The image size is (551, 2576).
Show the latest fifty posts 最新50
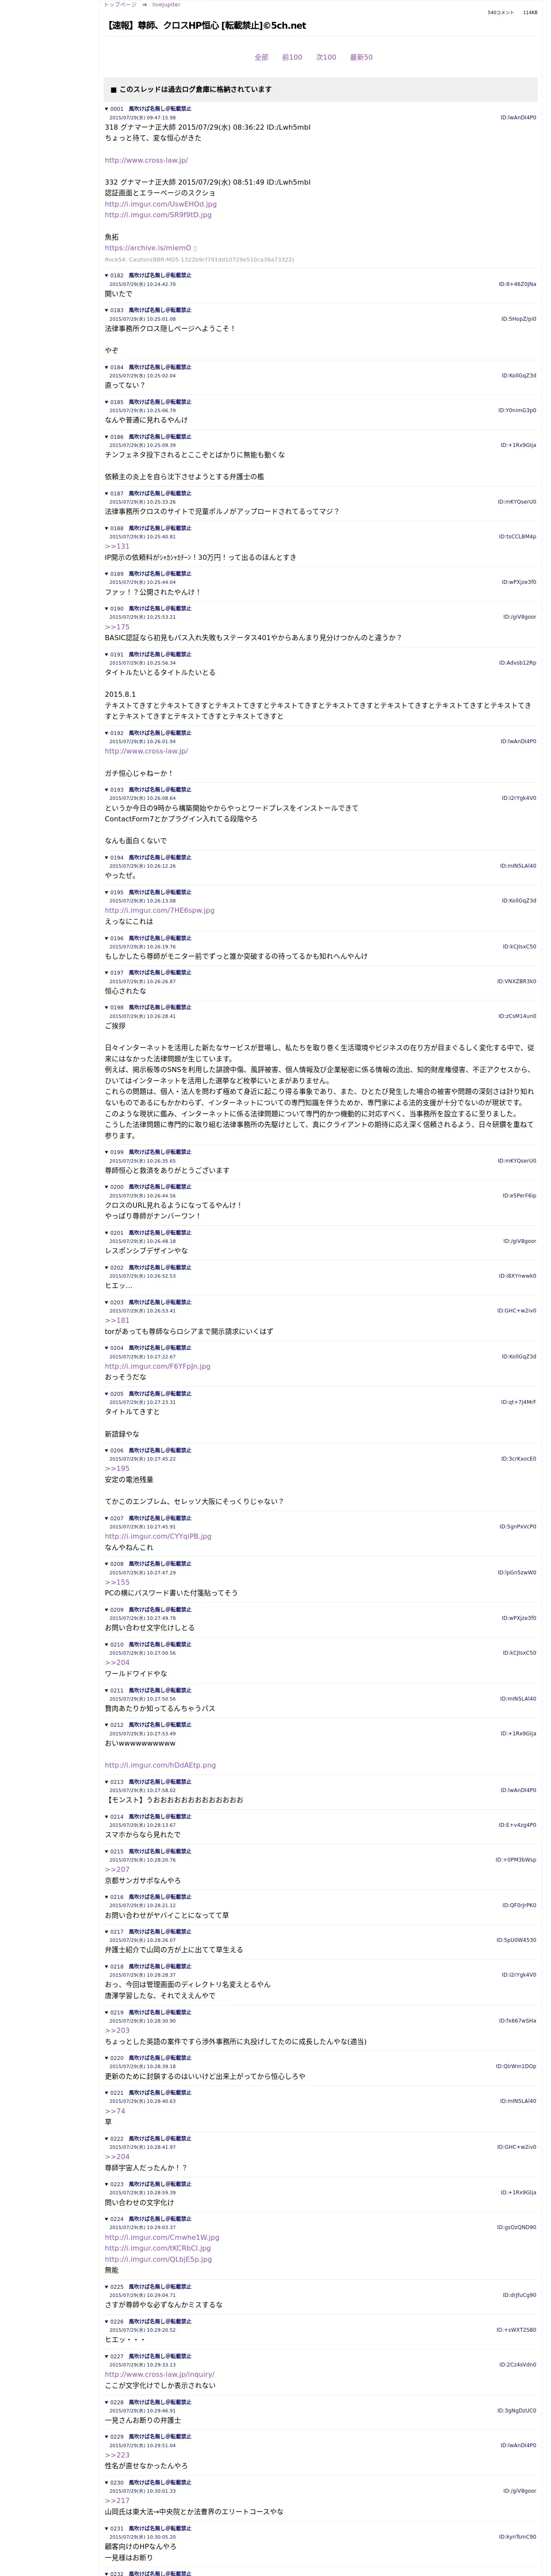[361, 57]
